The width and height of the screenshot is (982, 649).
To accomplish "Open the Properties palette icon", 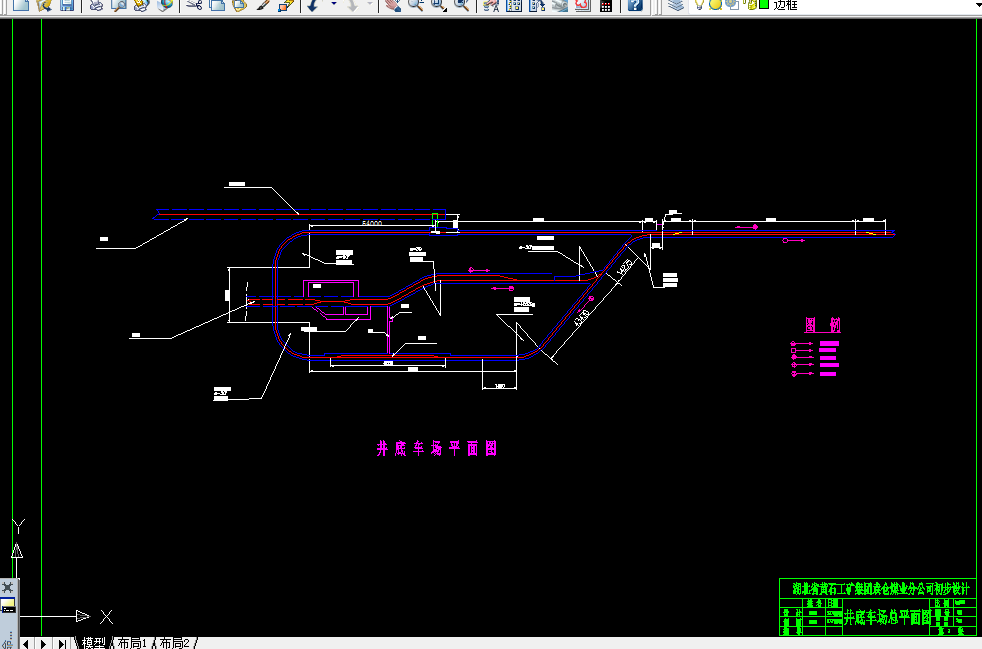I will 491,5.
